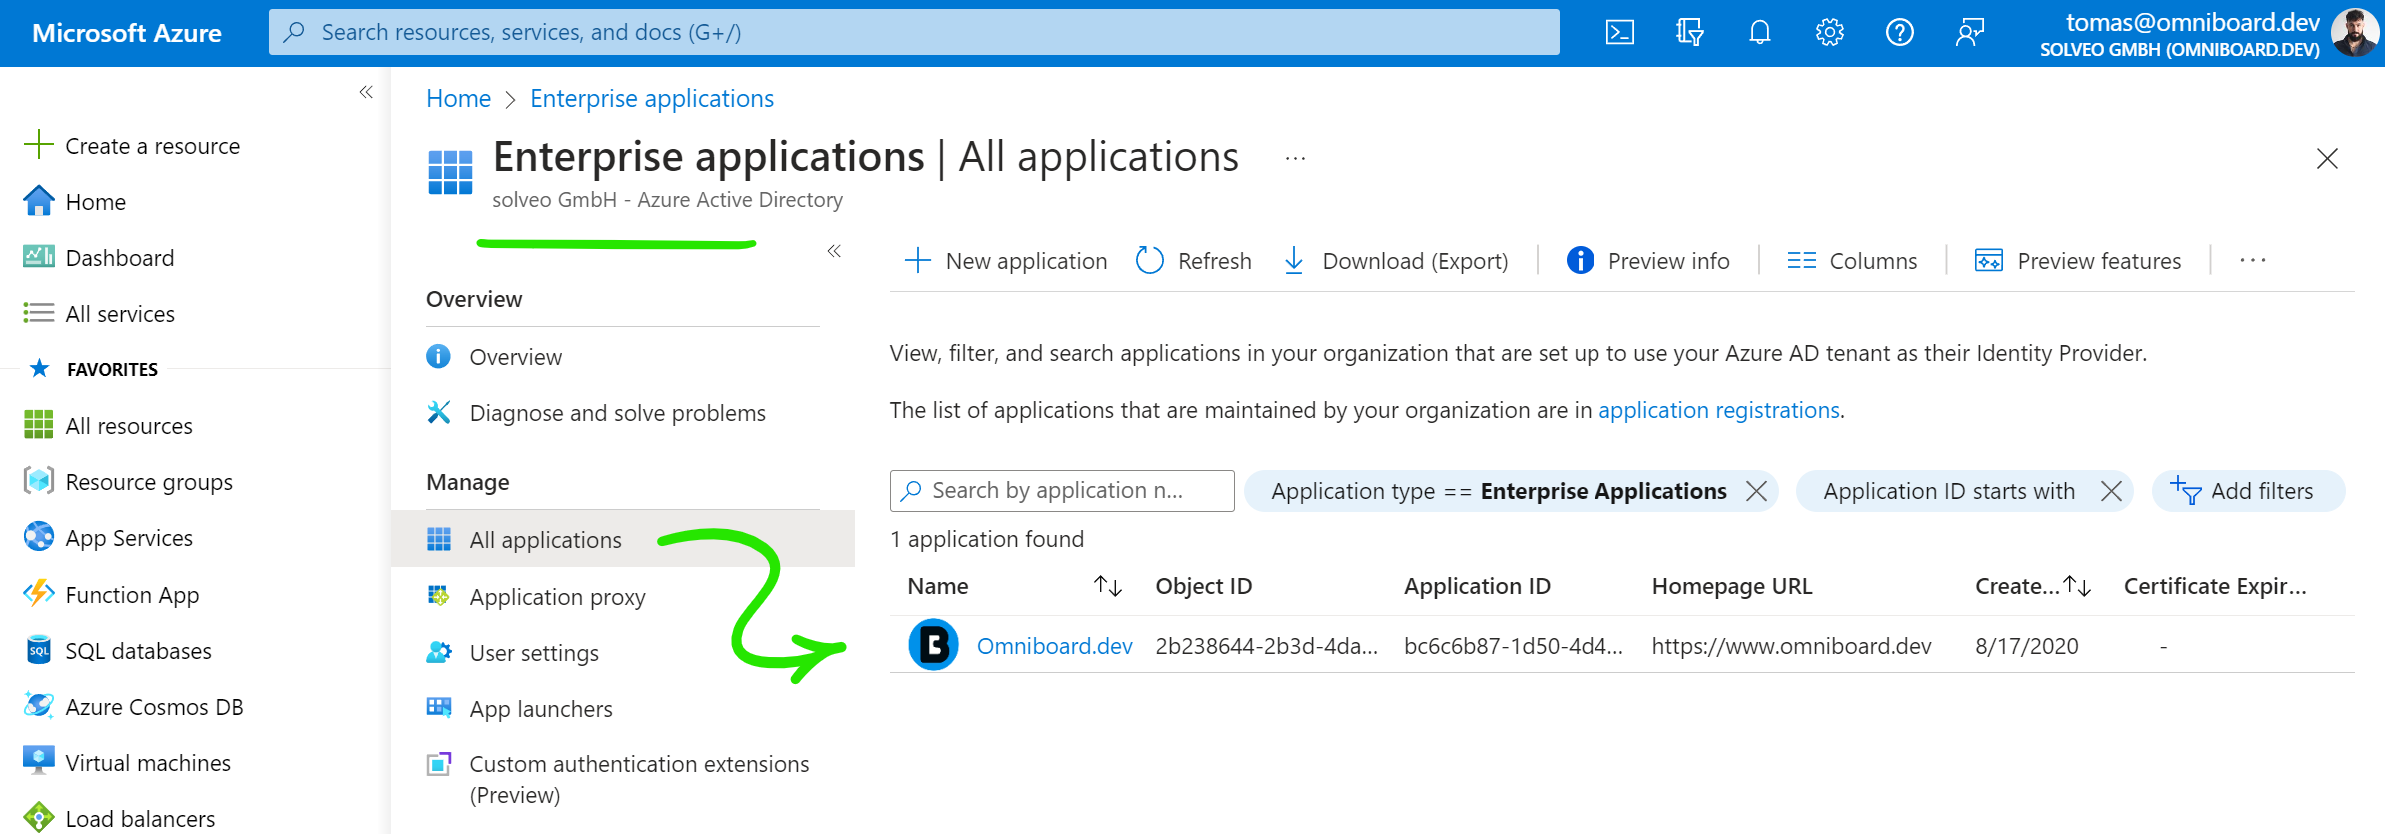The image size is (2385, 834).
Task: Close the Enterprise applications blade
Action: point(2327,159)
